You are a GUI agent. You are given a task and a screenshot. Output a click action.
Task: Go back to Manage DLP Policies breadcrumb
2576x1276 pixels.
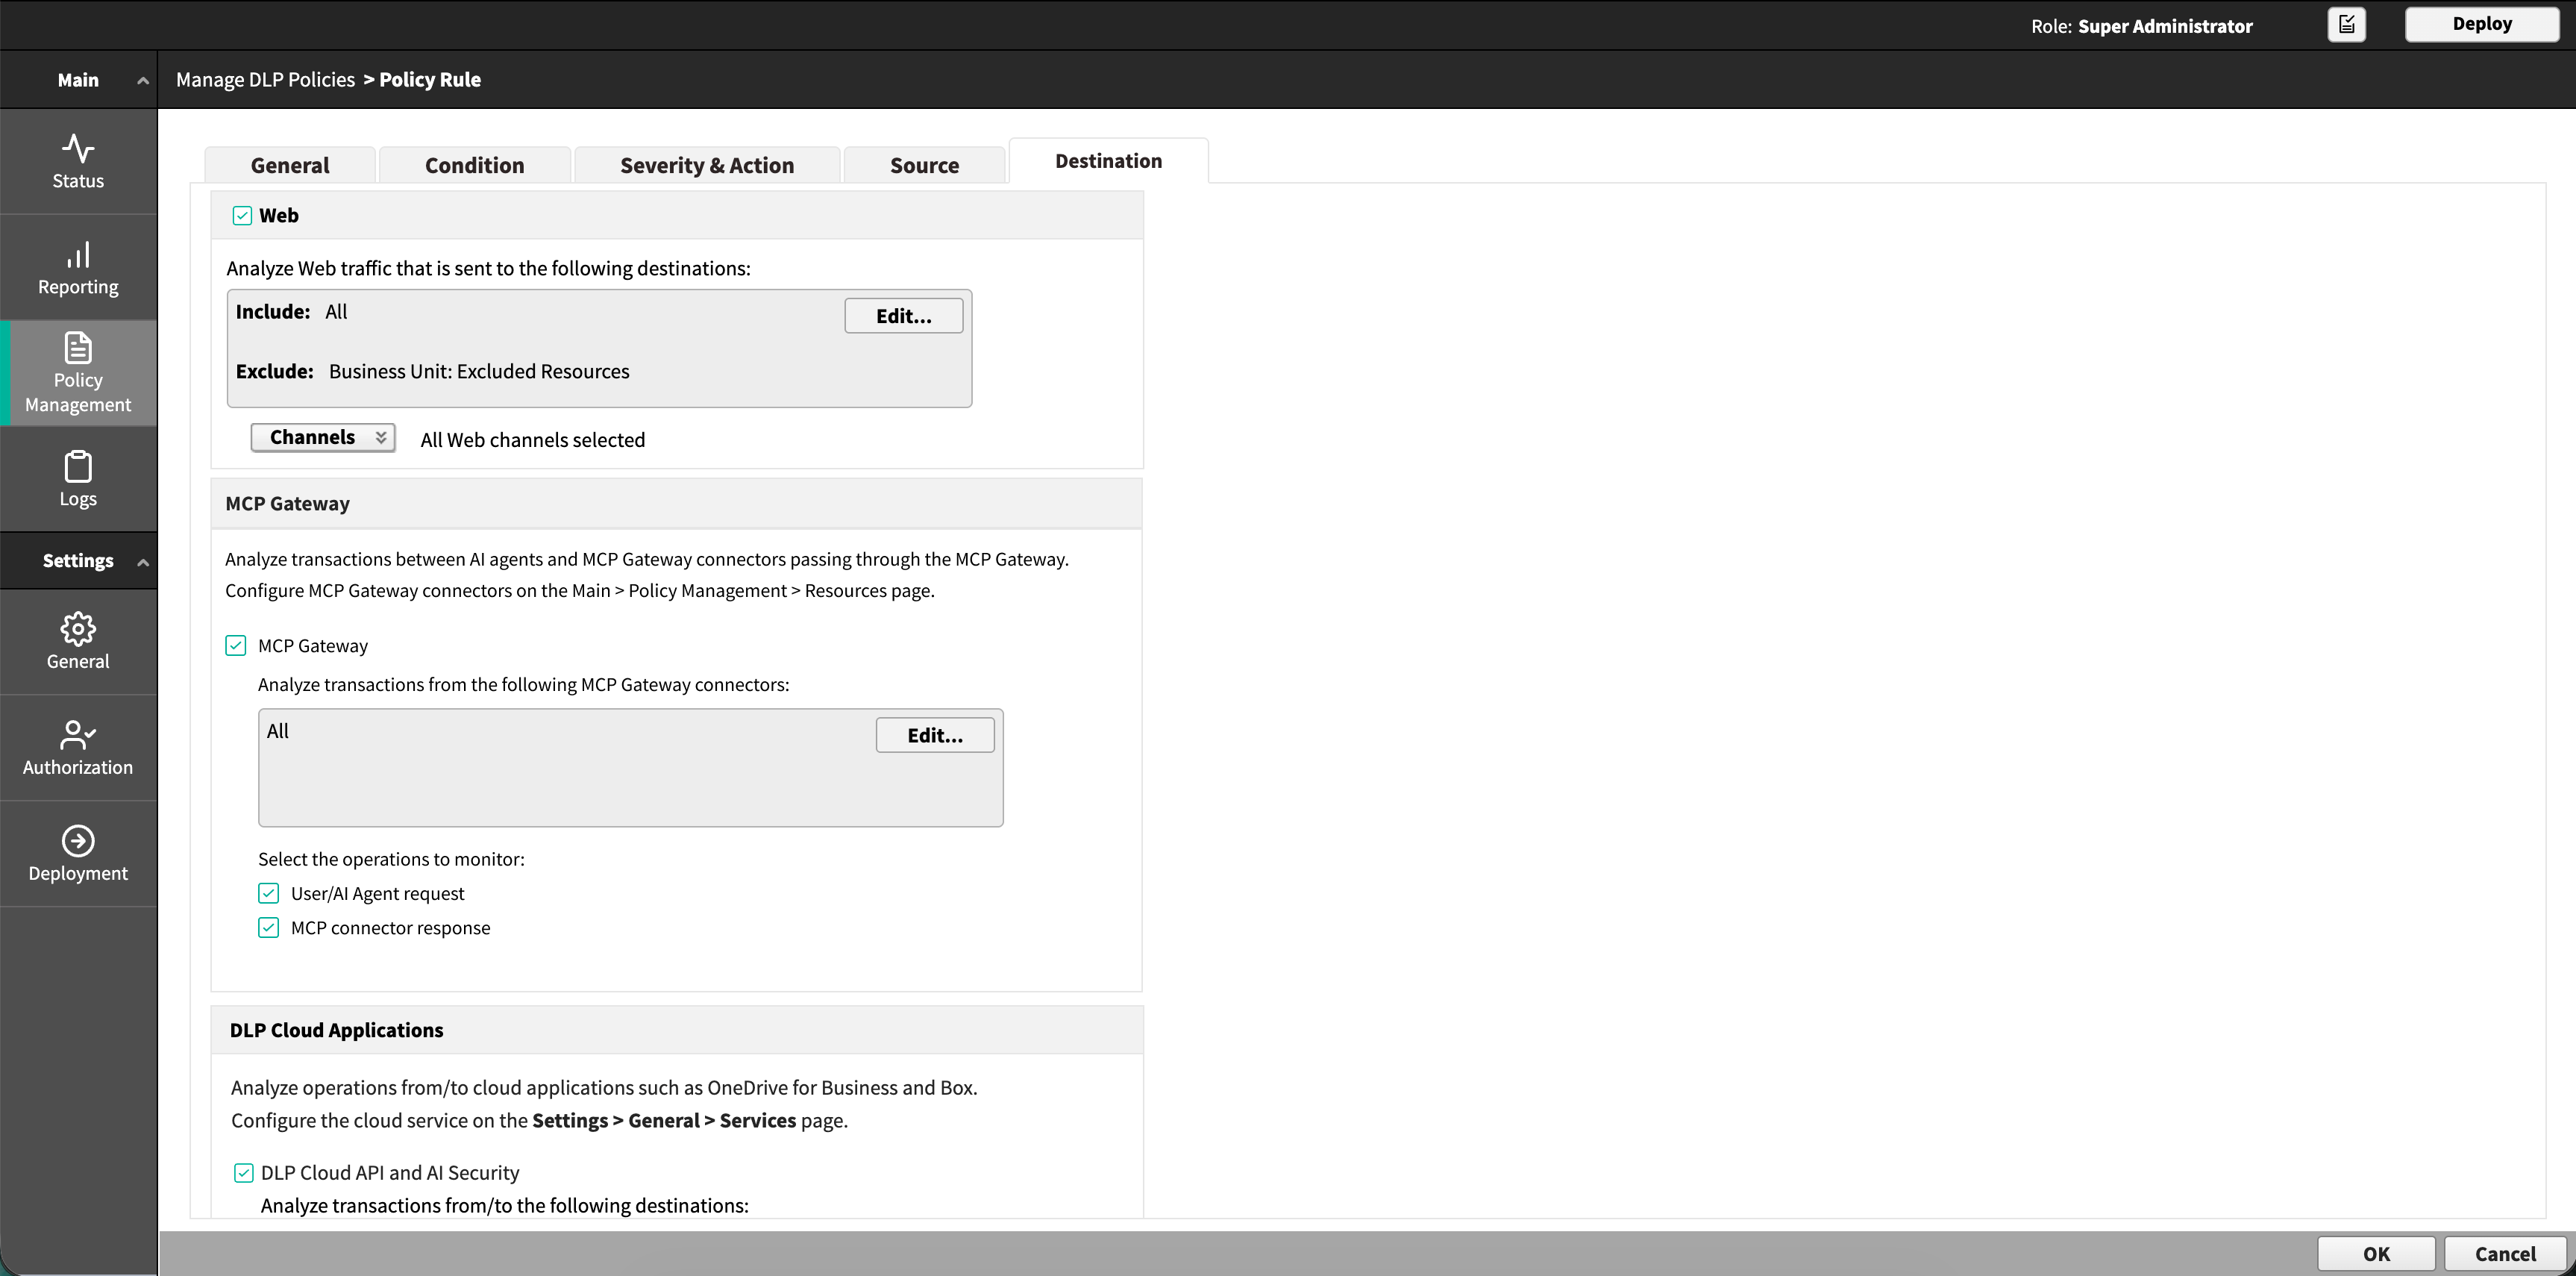pyautogui.click(x=265, y=79)
